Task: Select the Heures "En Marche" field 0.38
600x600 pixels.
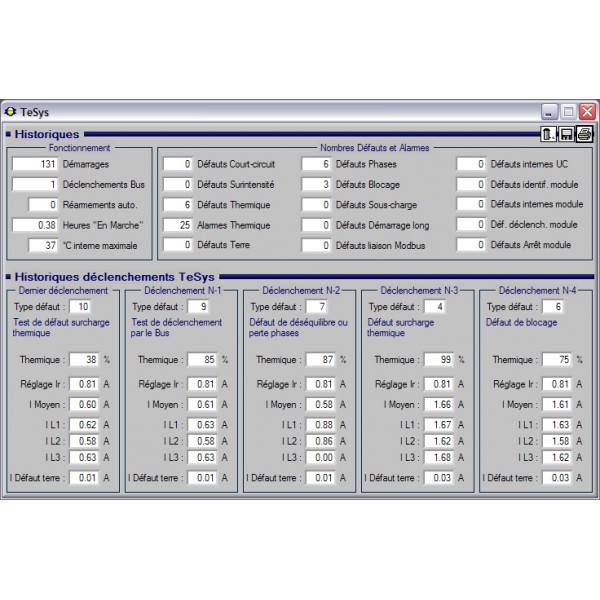Action: click(35, 225)
